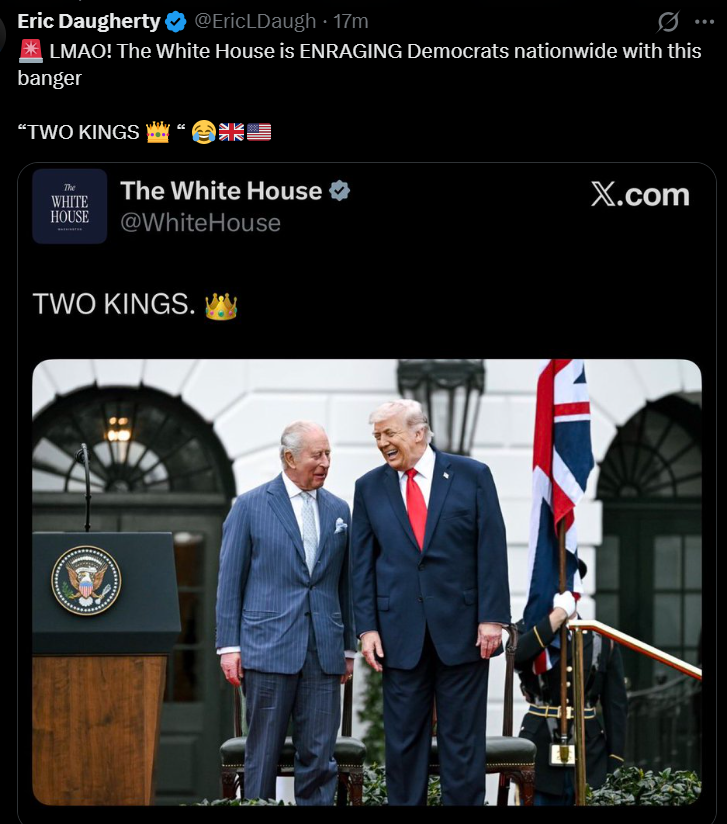The height and width of the screenshot is (824, 727).
Task: Click the 17m post timestamp
Action: pyautogui.click(x=351, y=22)
